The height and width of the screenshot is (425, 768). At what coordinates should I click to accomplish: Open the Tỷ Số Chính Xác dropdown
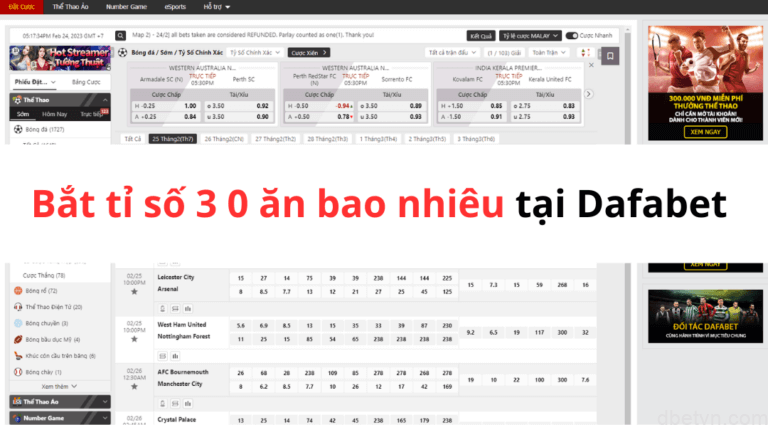[x=255, y=52]
